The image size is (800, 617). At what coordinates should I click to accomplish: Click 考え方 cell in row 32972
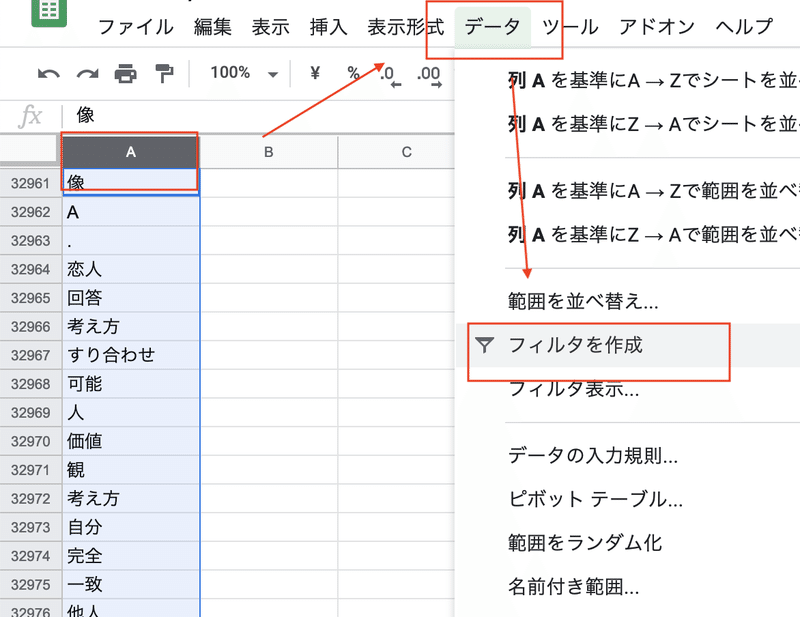[131, 498]
